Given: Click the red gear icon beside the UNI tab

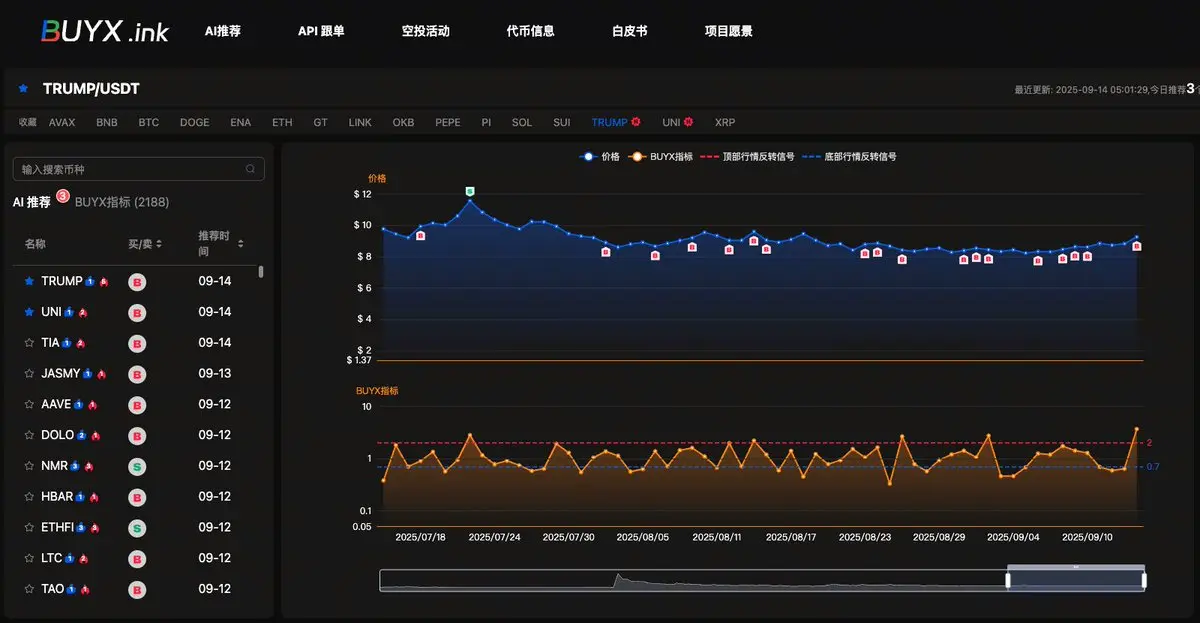Looking at the screenshot, I should [688, 122].
